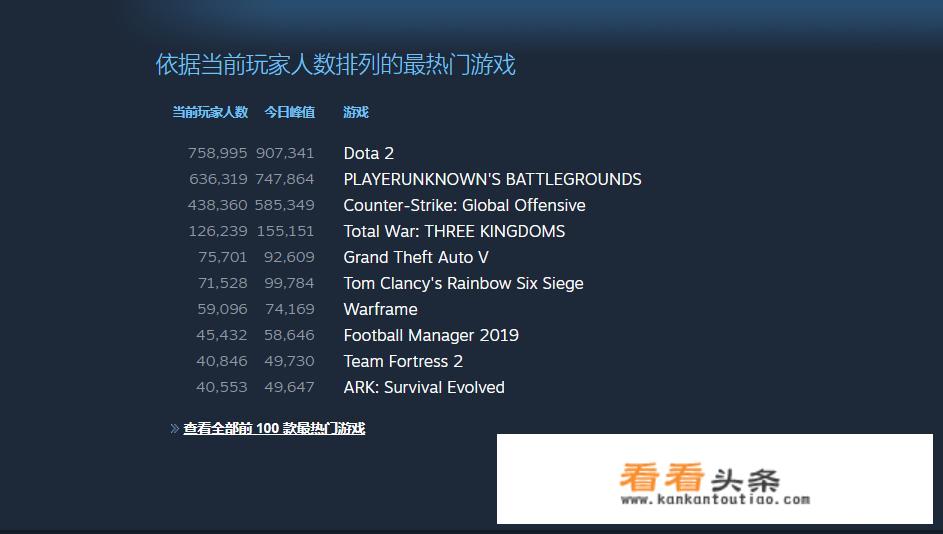Open the Warframe game link

tap(380, 309)
